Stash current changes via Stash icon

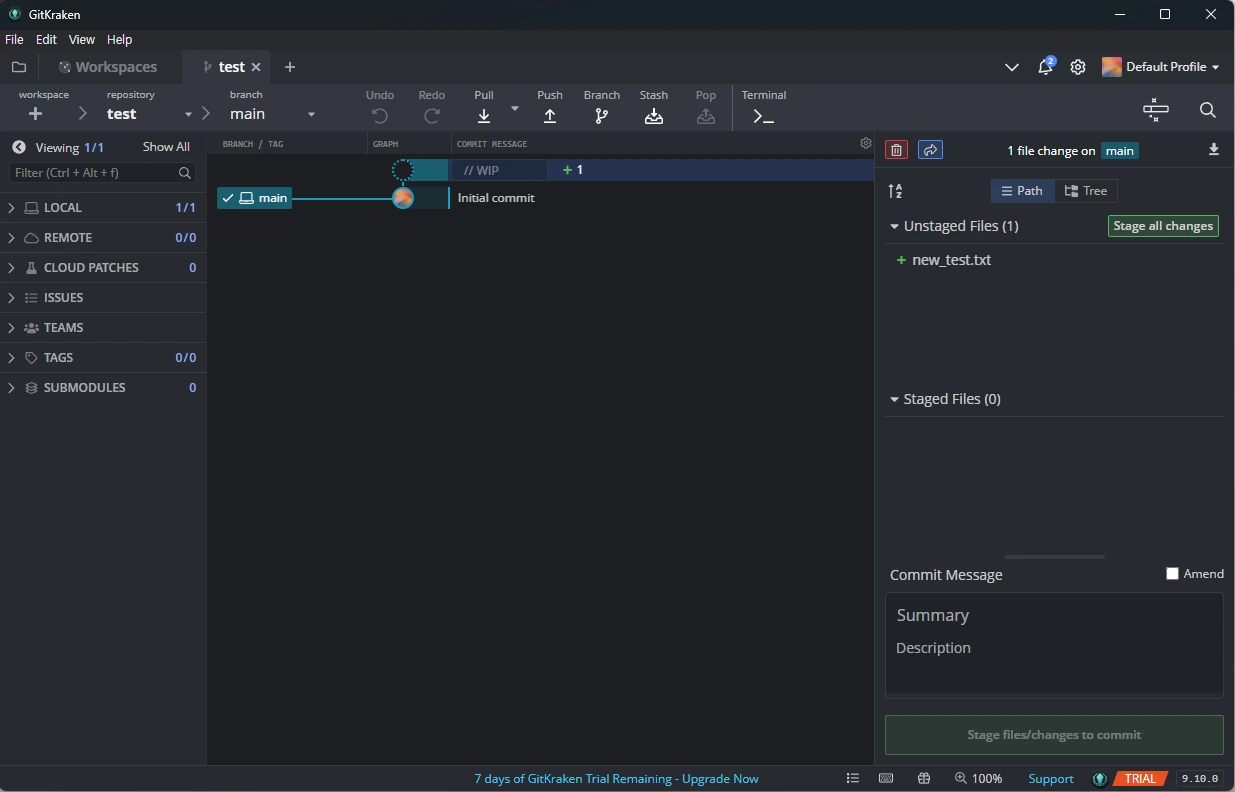pyautogui.click(x=654, y=116)
